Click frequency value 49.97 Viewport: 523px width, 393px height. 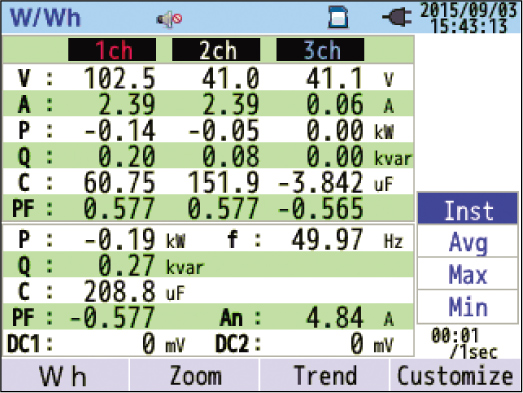tap(327, 239)
